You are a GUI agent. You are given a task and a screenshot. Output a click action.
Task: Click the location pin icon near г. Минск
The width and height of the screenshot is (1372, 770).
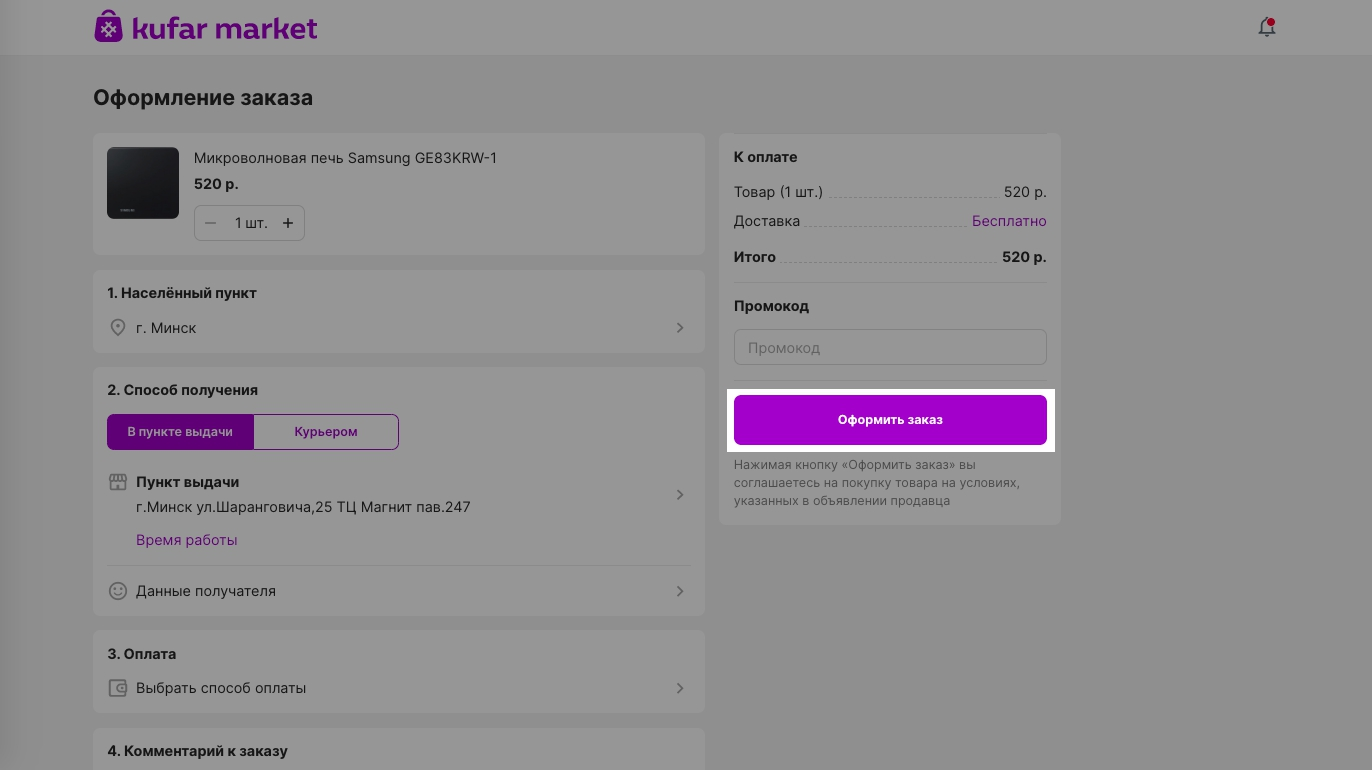(x=117, y=328)
